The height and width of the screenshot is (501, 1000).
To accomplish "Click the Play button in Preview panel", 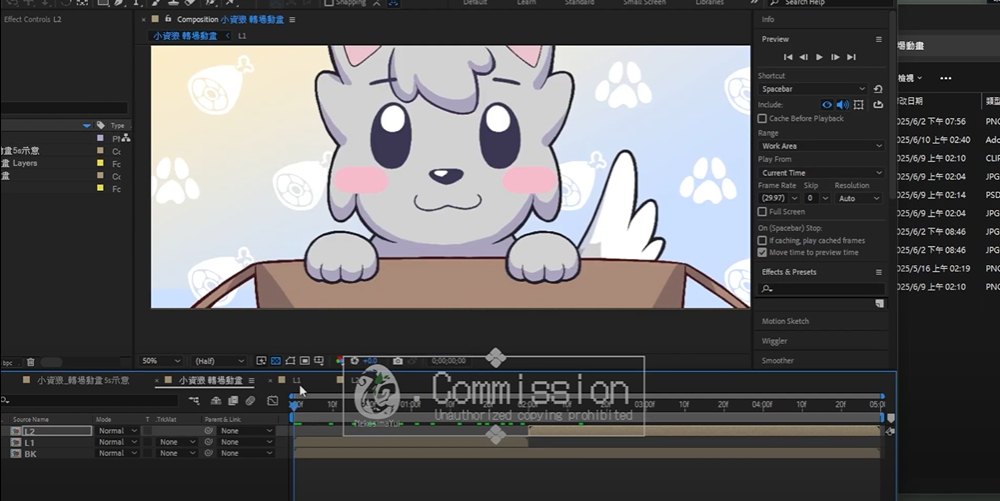I will click(819, 57).
